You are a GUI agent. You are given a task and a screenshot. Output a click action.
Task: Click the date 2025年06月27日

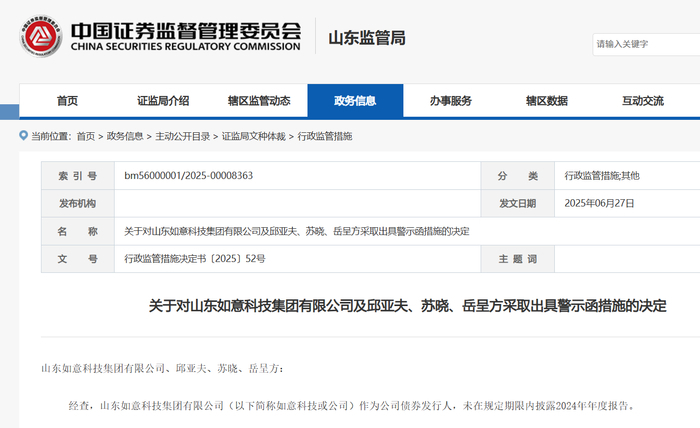click(599, 204)
